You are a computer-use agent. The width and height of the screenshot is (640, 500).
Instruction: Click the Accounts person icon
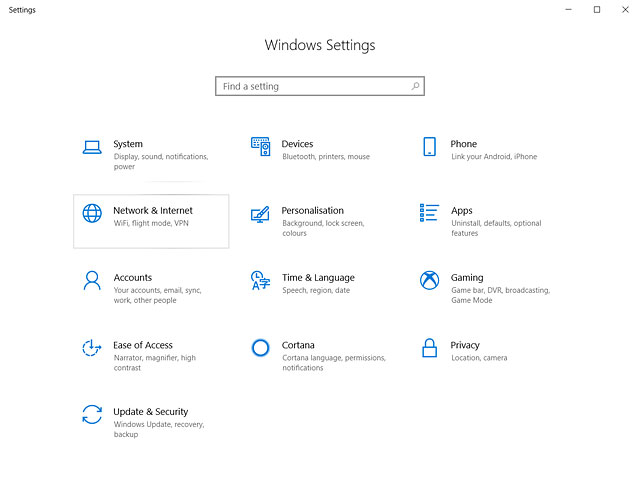[92, 281]
